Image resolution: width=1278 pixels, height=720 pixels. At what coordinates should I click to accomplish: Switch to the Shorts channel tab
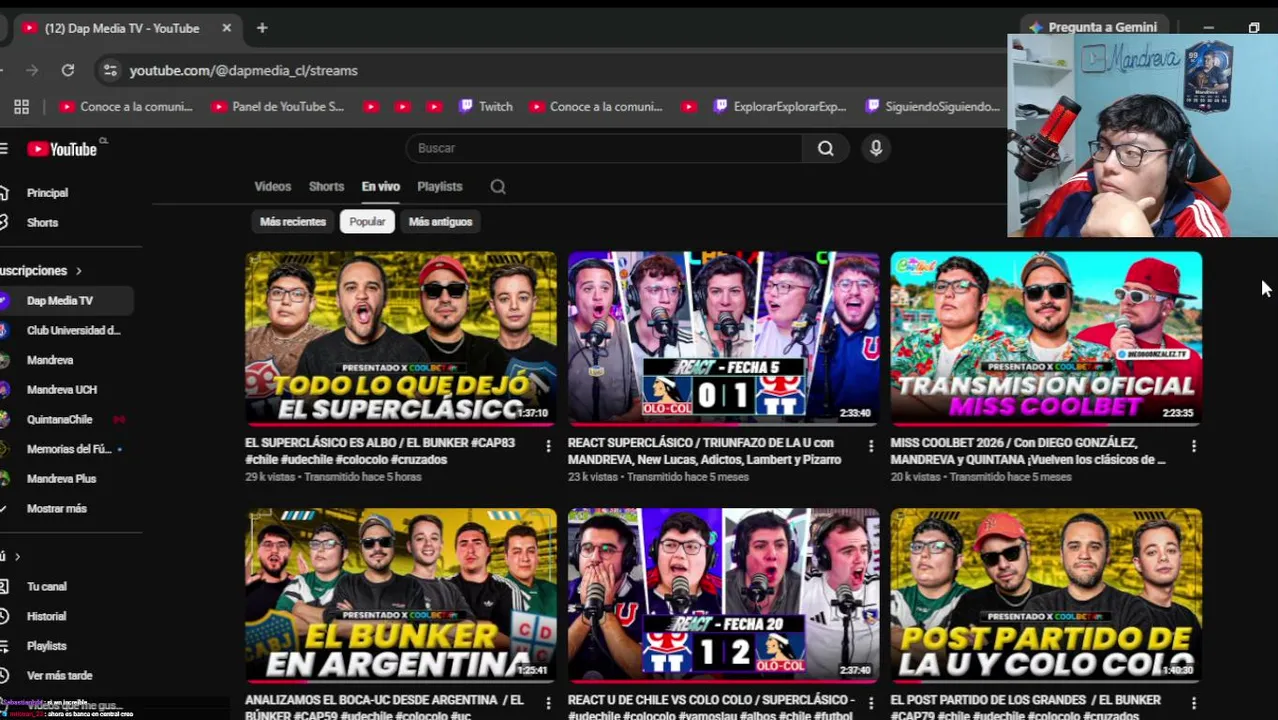pos(326,186)
